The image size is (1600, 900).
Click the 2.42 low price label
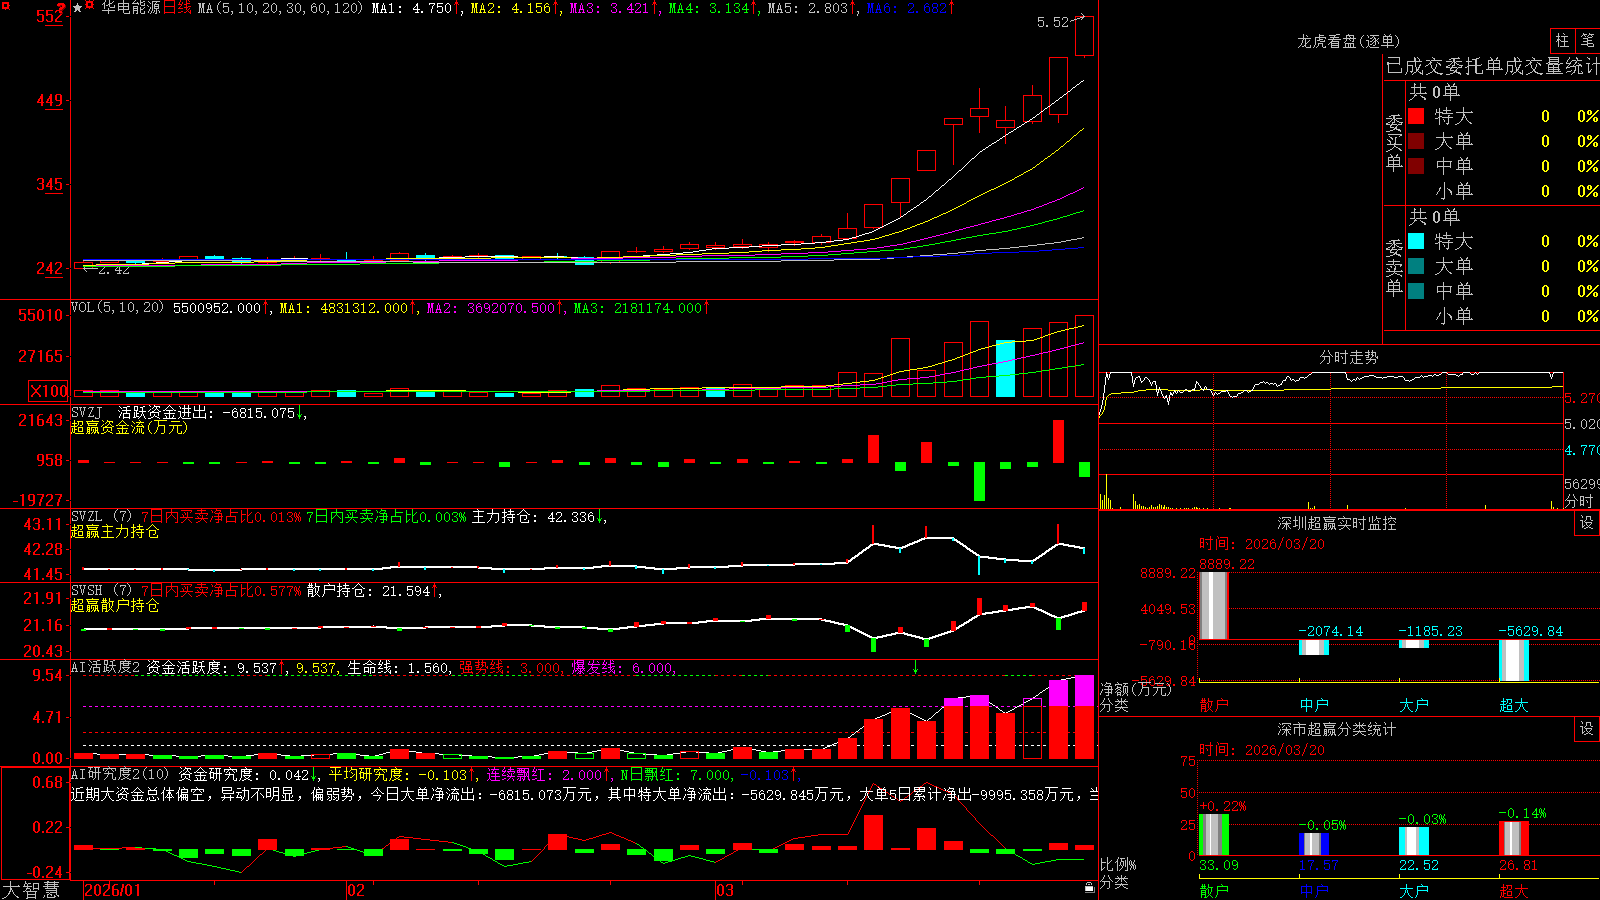point(114,270)
